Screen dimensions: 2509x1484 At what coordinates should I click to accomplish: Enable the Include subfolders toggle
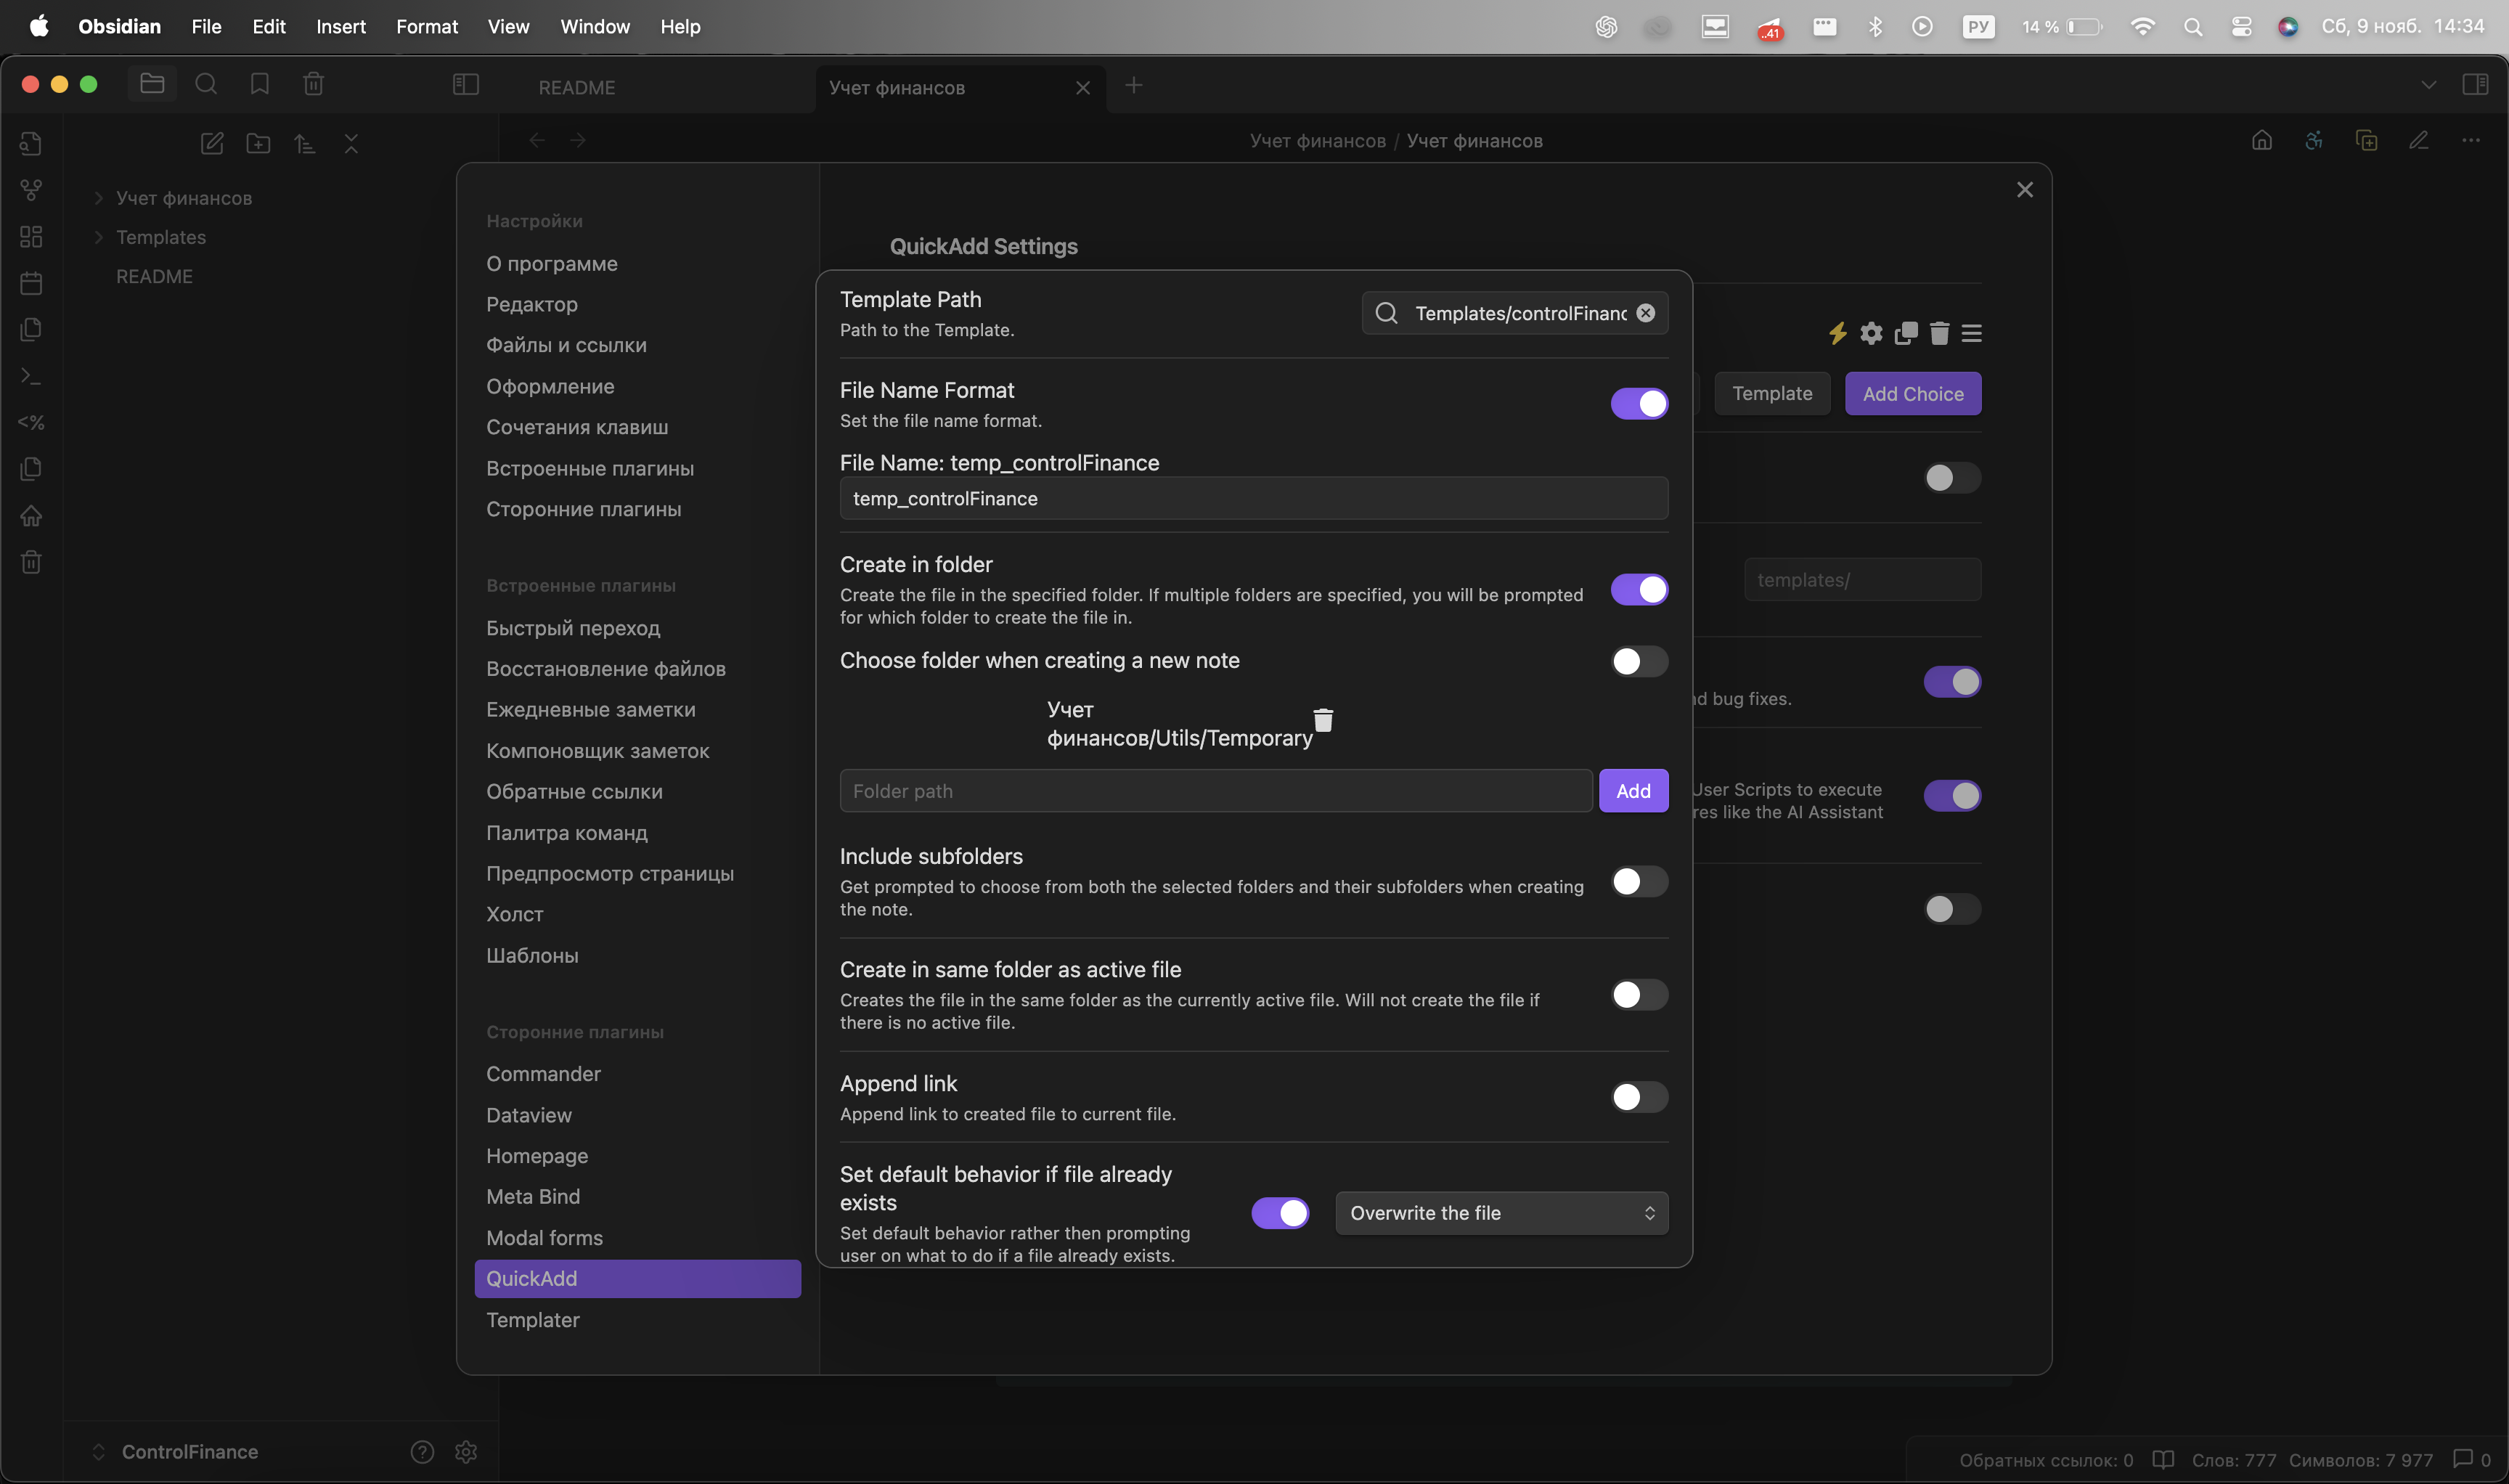tap(1639, 882)
